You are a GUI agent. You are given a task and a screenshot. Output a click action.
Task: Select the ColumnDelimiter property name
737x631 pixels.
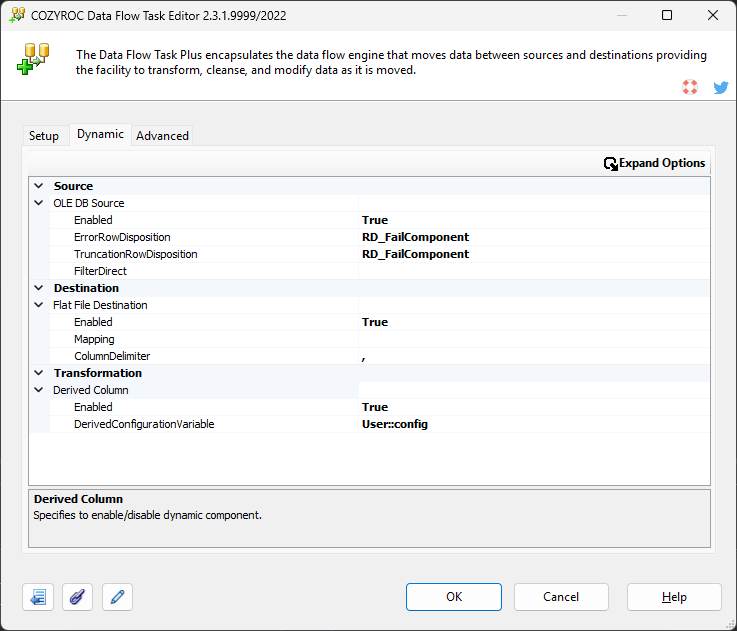click(112, 356)
